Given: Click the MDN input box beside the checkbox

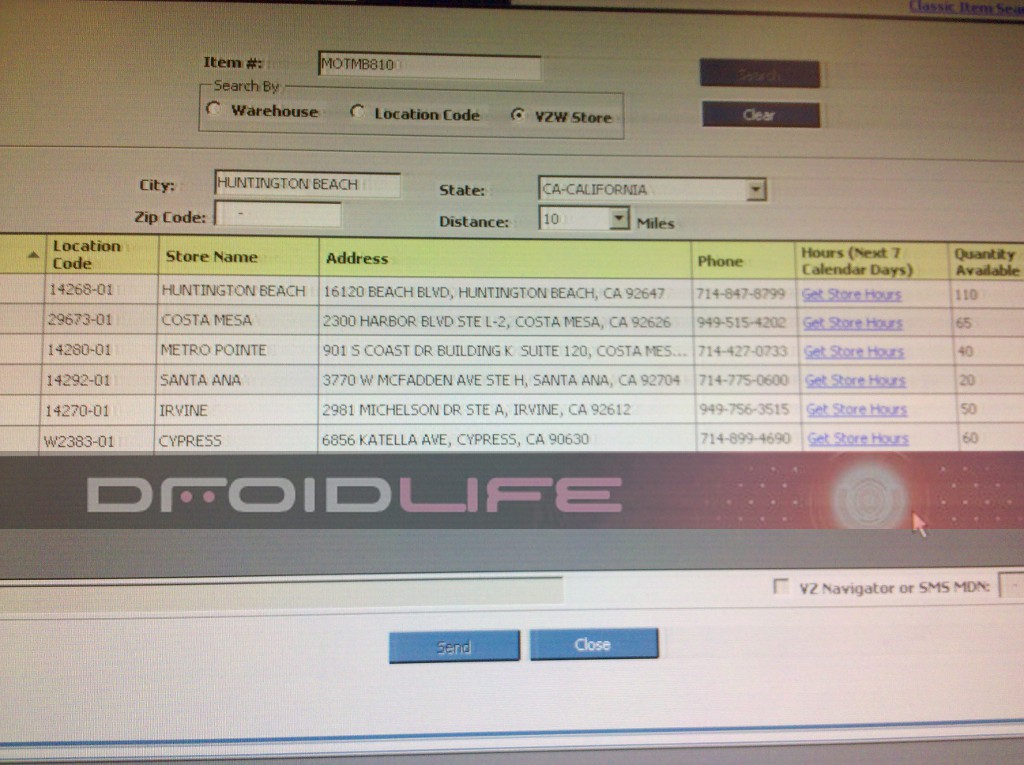Looking at the screenshot, I should point(1012,585).
